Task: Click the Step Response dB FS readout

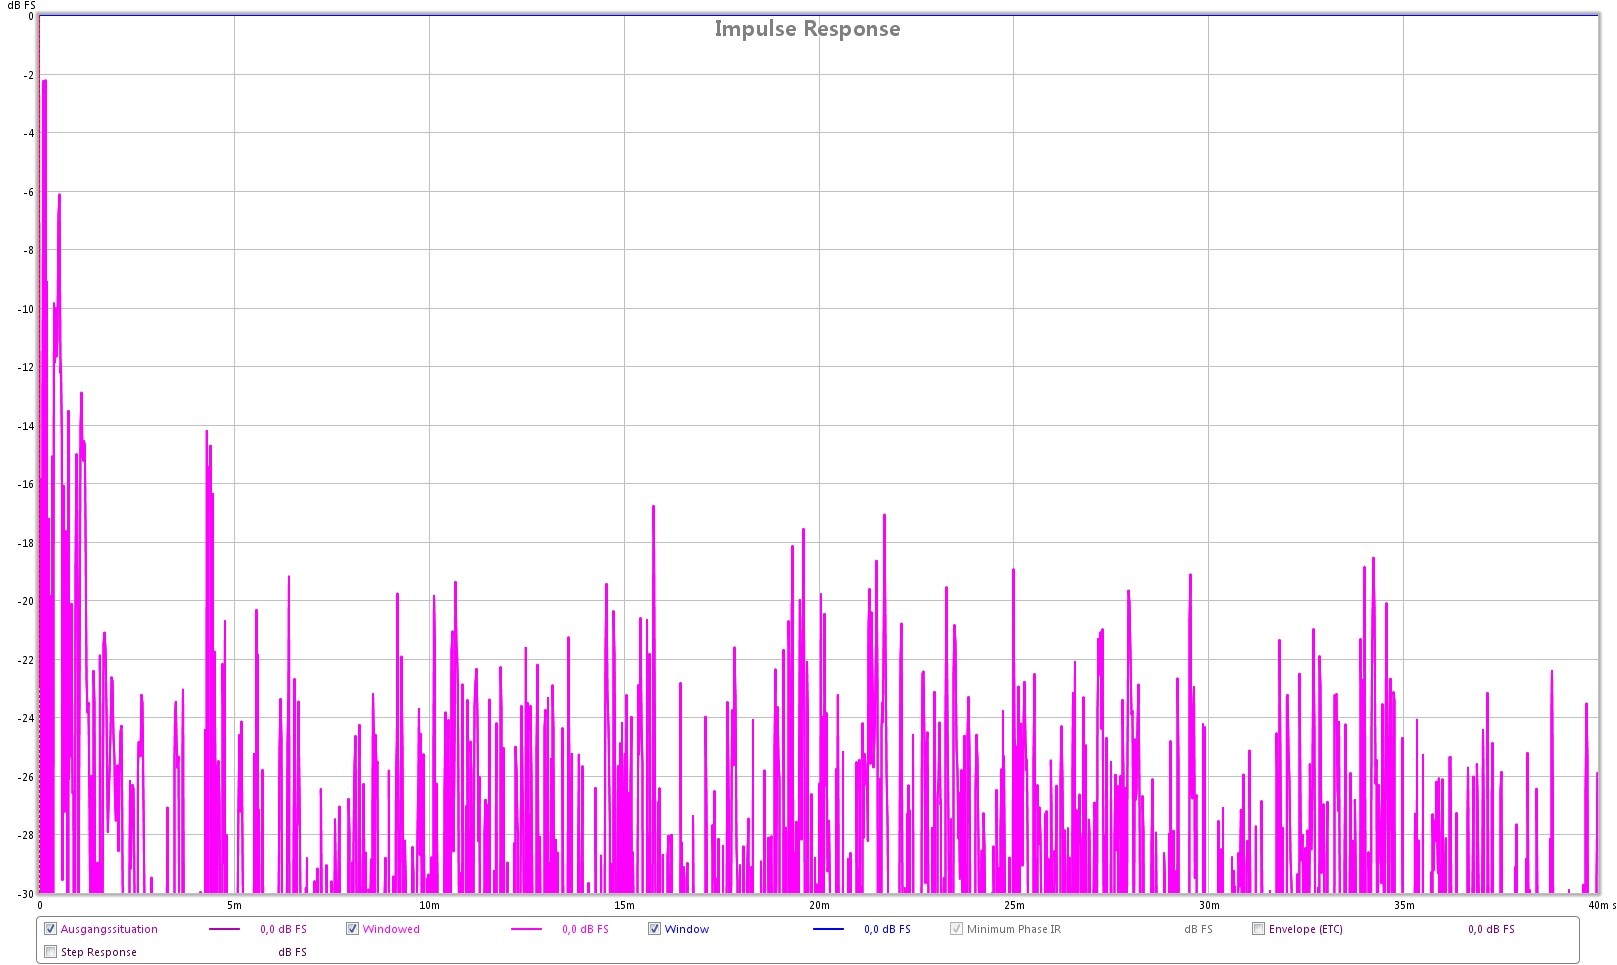Action: [x=292, y=952]
